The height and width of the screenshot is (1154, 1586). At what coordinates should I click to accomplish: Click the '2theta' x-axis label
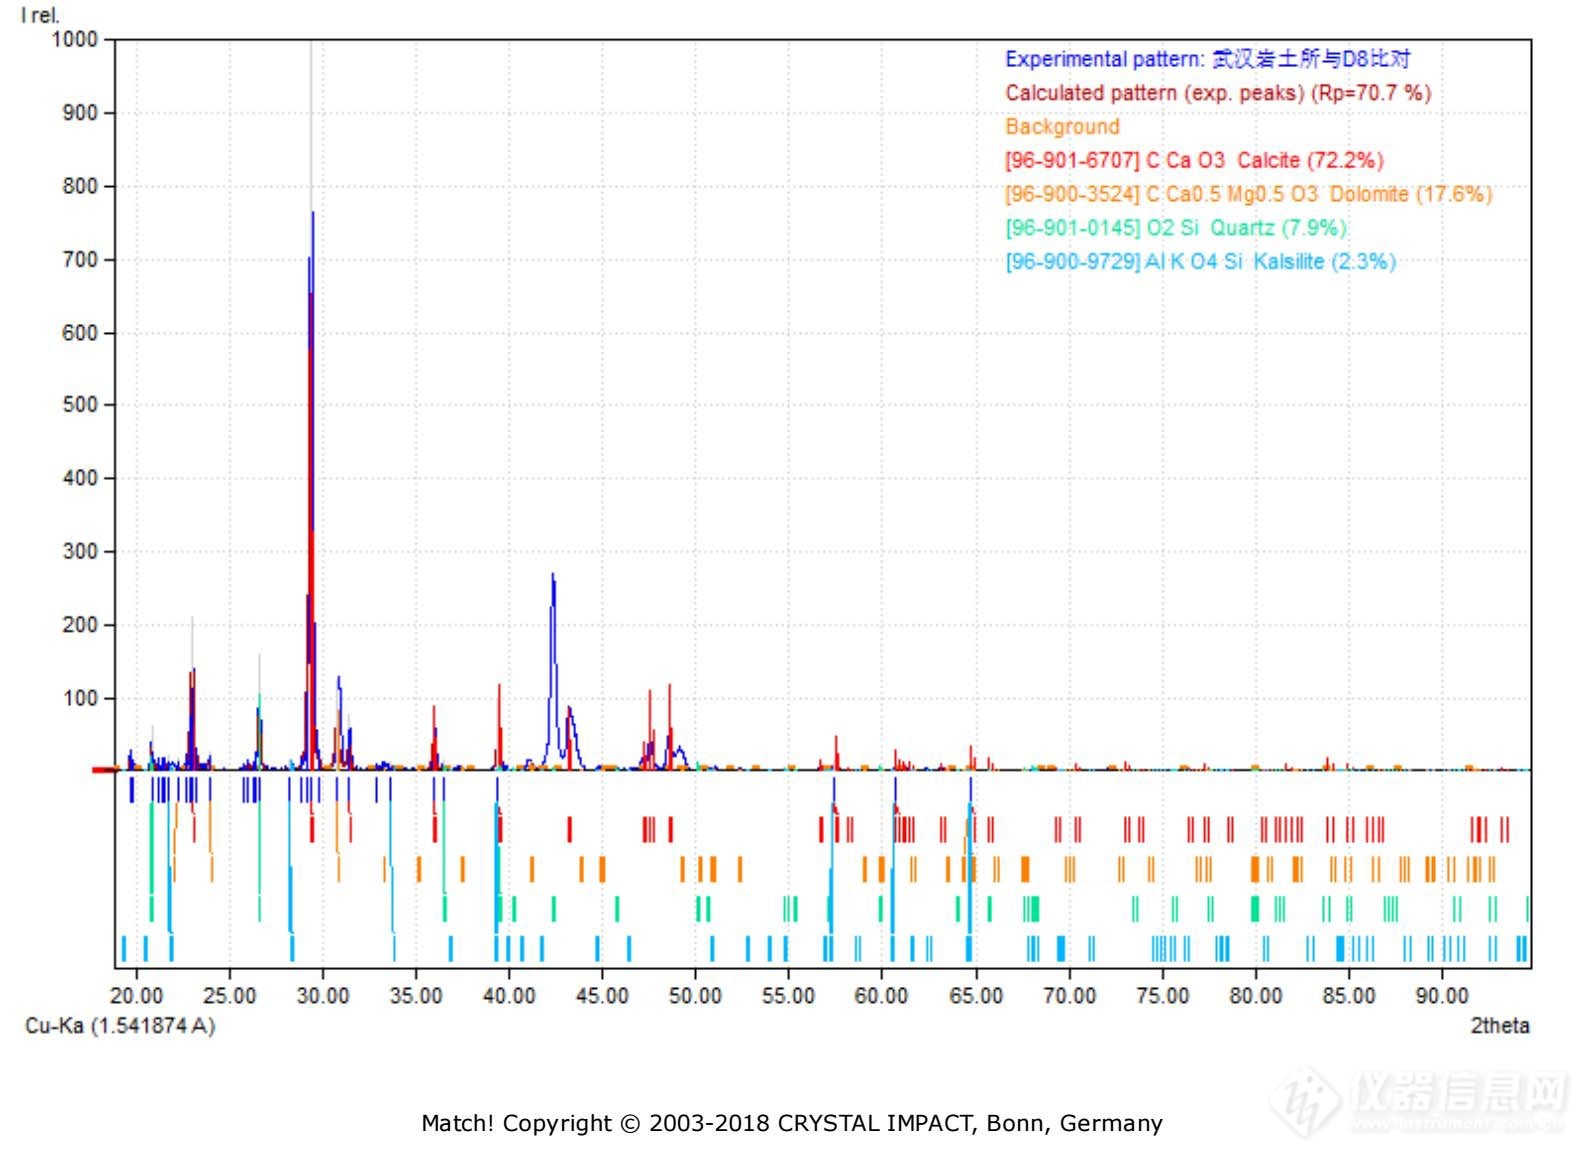click(x=1499, y=1025)
